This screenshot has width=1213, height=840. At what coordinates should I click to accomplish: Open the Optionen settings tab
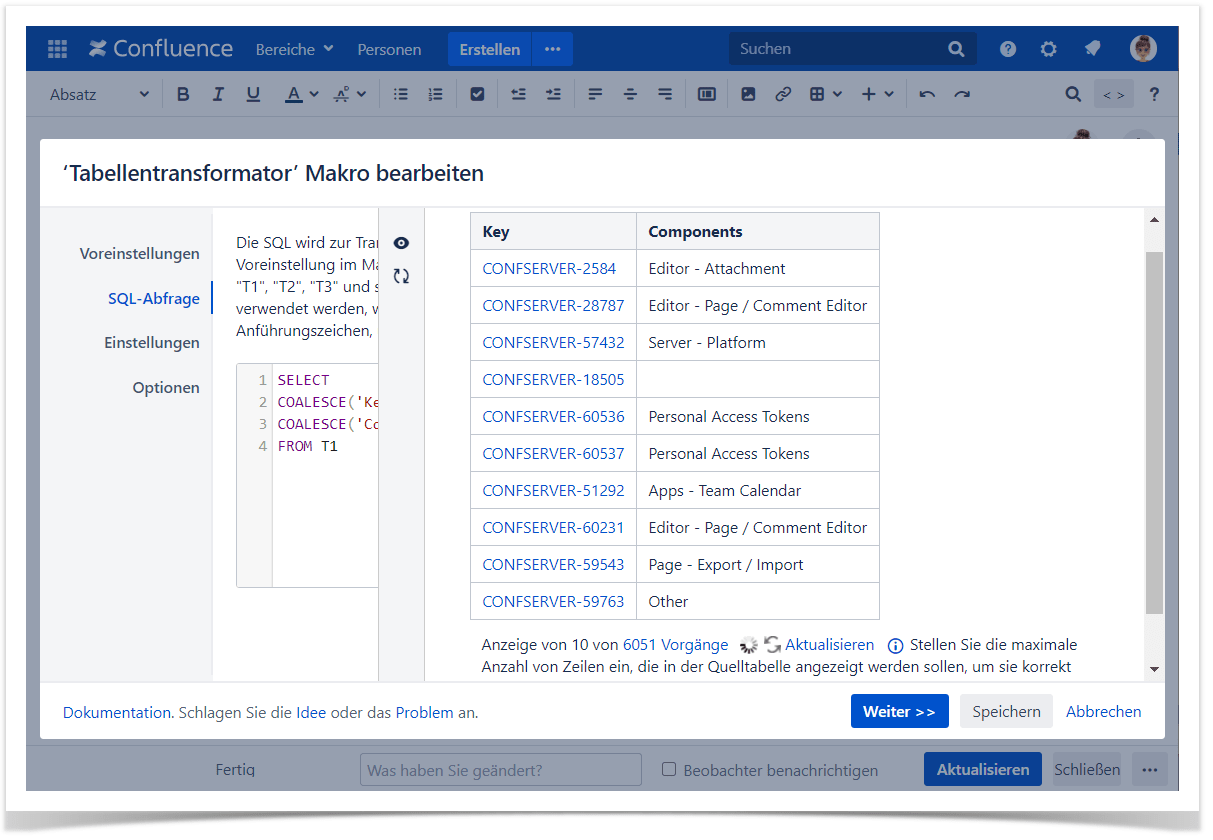point(166,387)
